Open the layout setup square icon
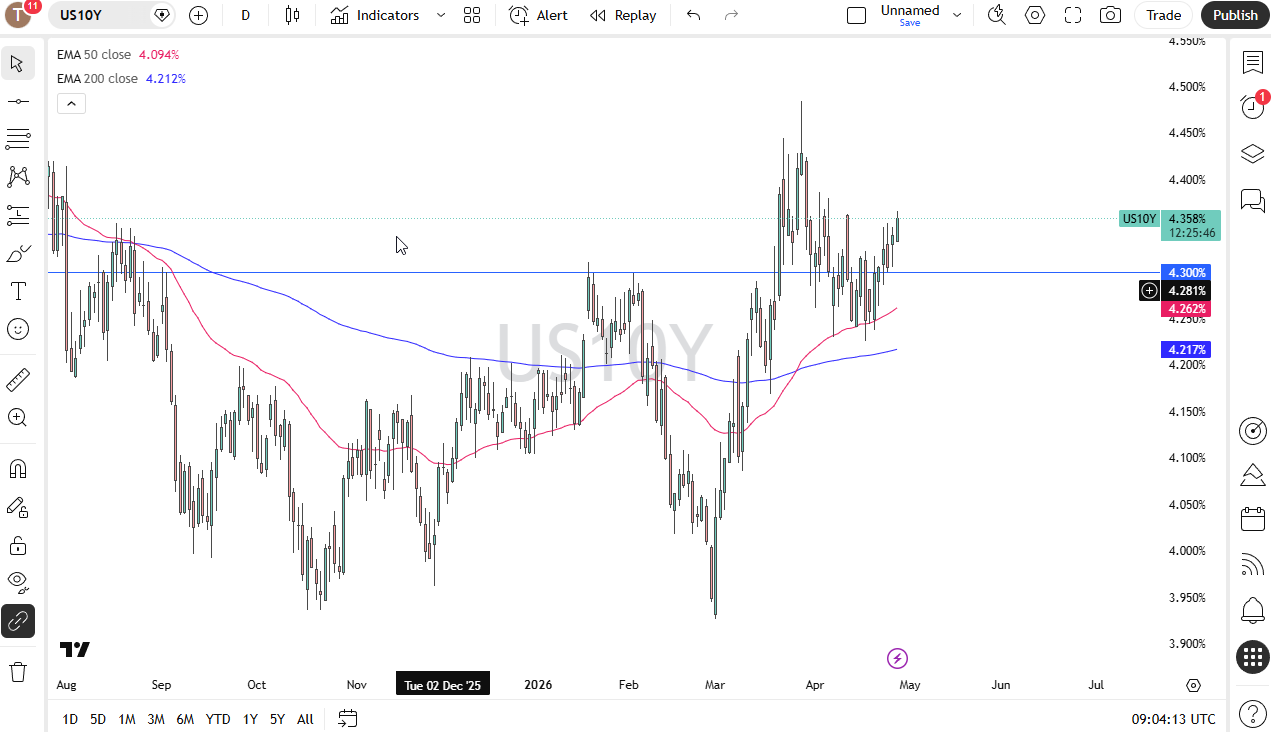This screenshot has height=732, width=1271. (x=856, y=15)
